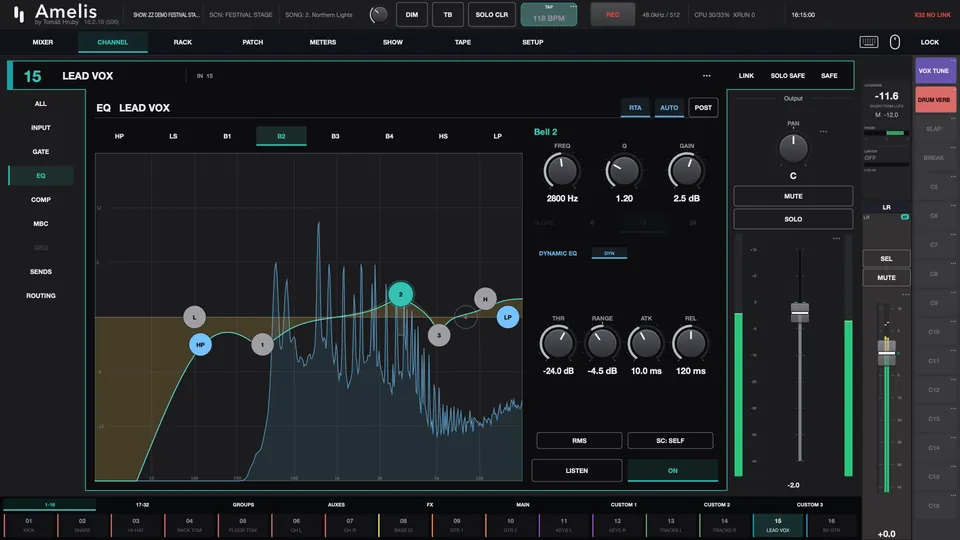Adjust the Bell 2 Q knob
This screenshot has height=540, width=960.
coord(623,171)
